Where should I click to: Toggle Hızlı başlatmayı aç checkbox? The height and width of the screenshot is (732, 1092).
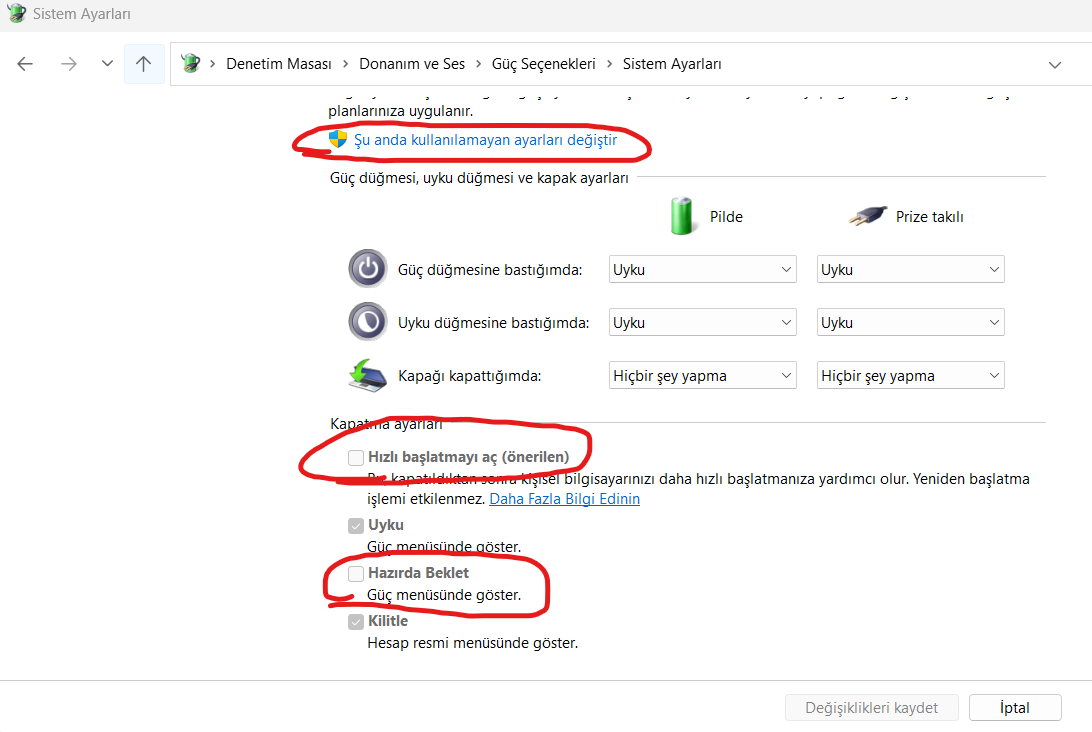coord(356,458)
